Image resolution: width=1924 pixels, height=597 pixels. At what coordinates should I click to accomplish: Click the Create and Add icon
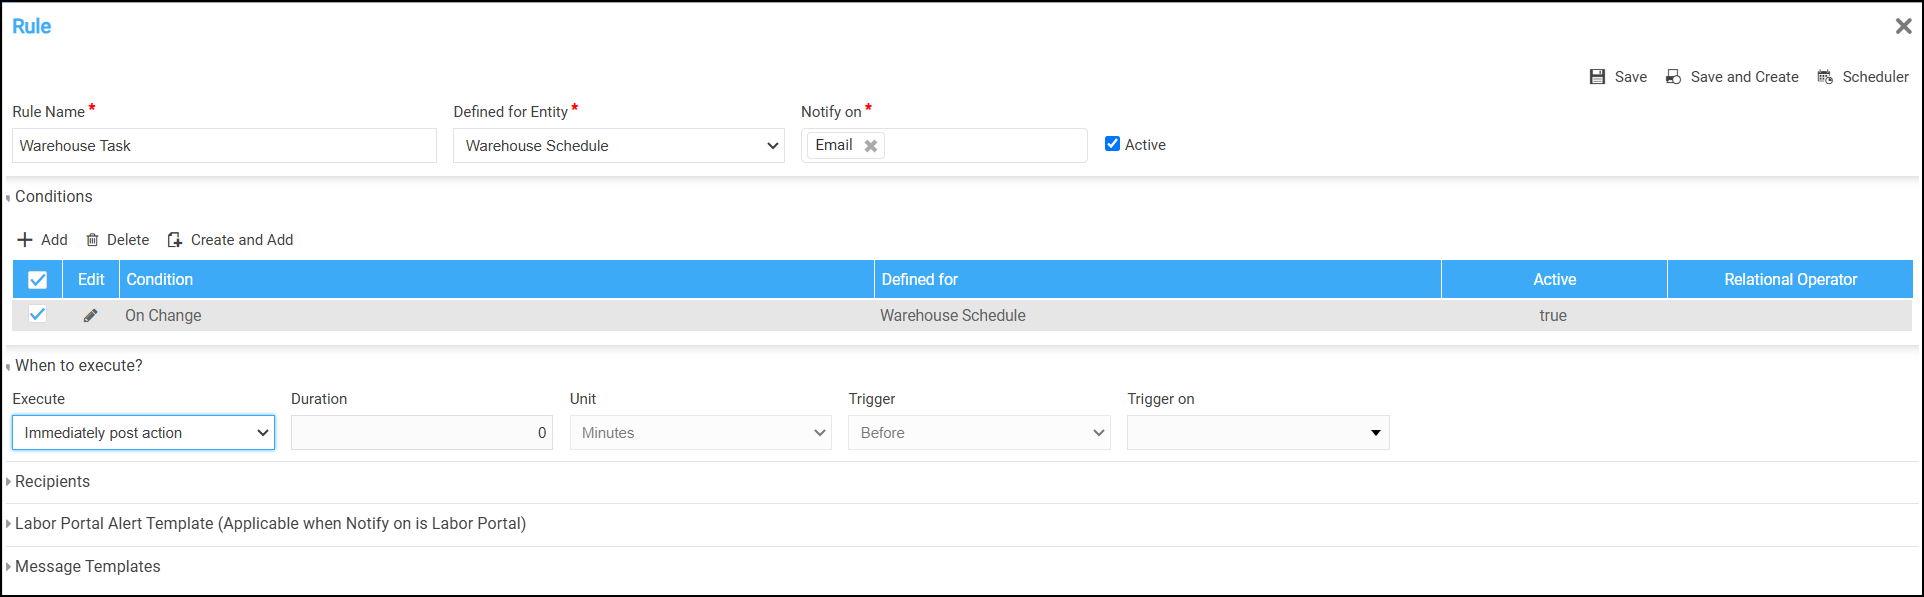(175, 240)
